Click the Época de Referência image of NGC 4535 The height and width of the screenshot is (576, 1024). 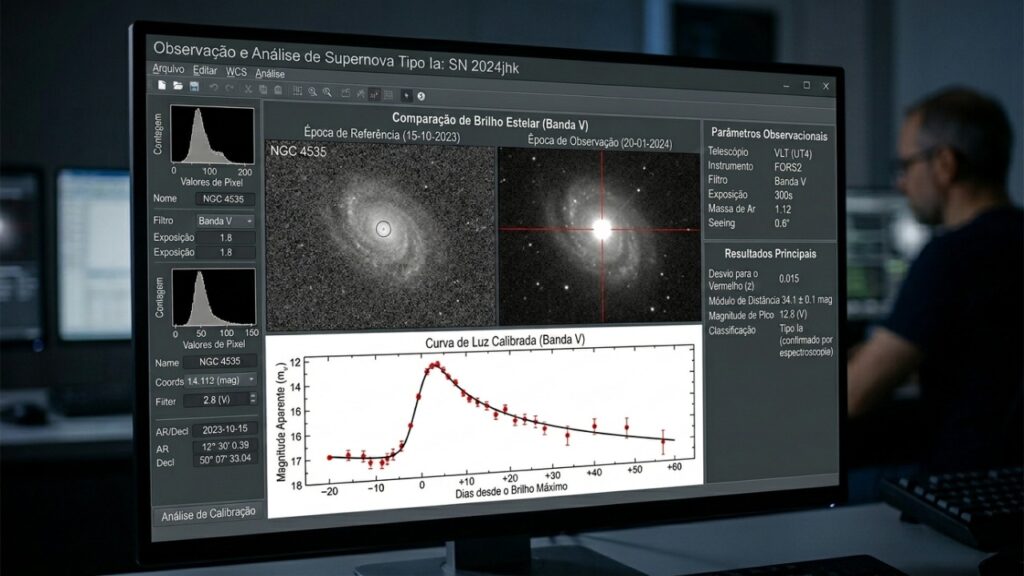coord(380,236)
